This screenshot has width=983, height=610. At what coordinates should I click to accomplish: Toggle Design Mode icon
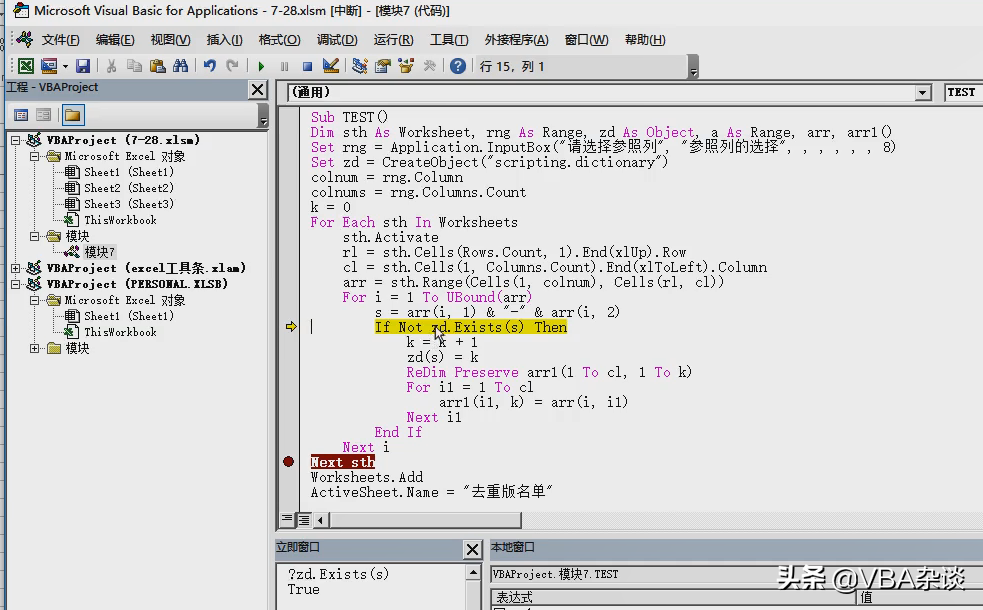point(330,66)
